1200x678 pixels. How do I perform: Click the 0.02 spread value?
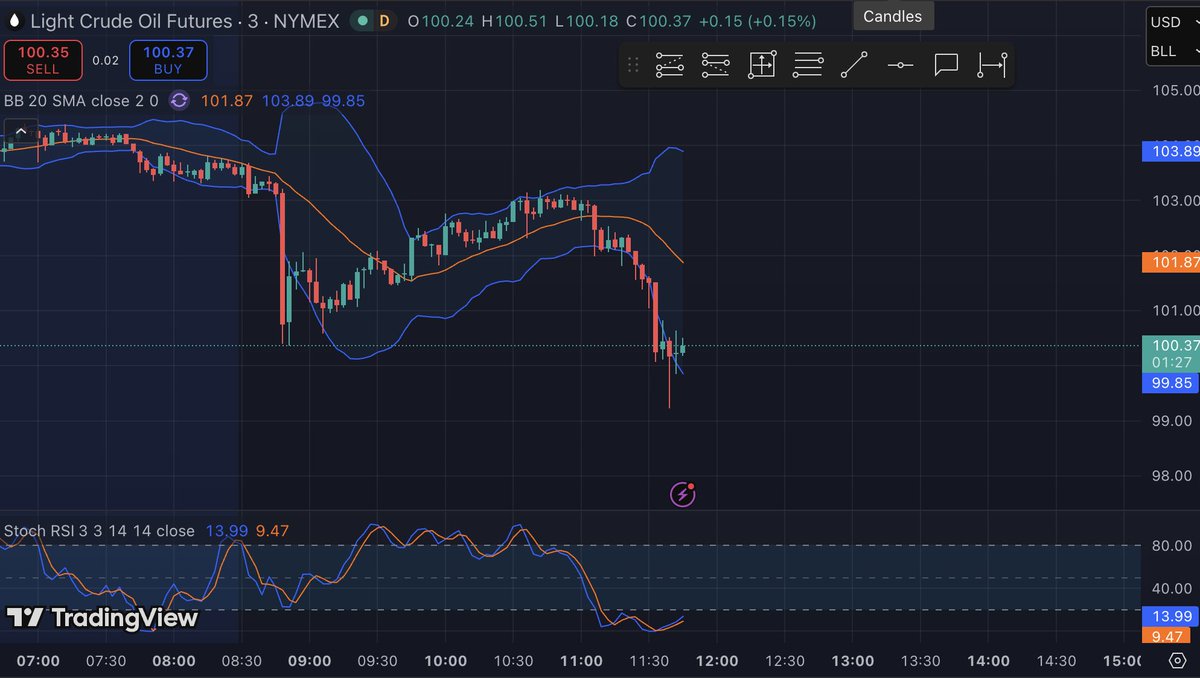[x=105, y=60]
